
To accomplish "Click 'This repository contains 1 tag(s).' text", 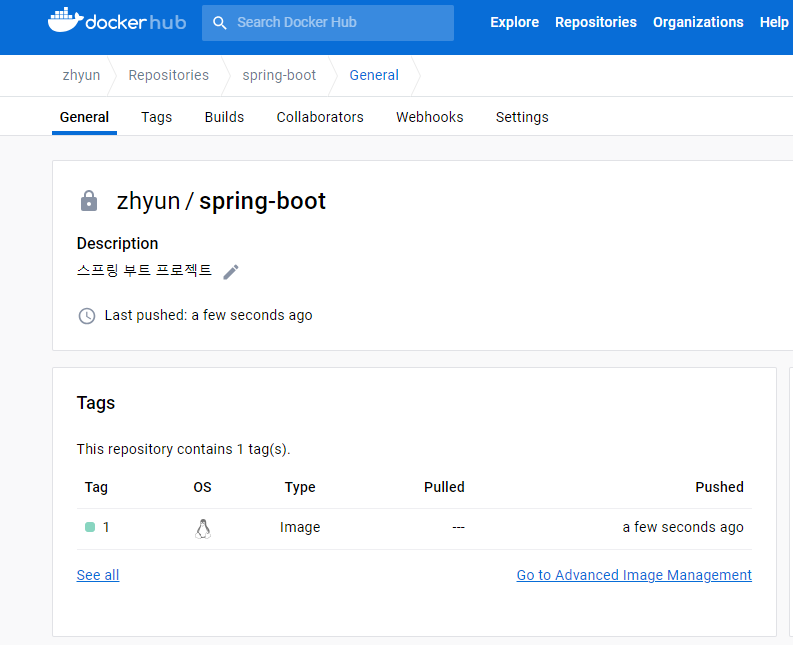I will pos(183,449).
